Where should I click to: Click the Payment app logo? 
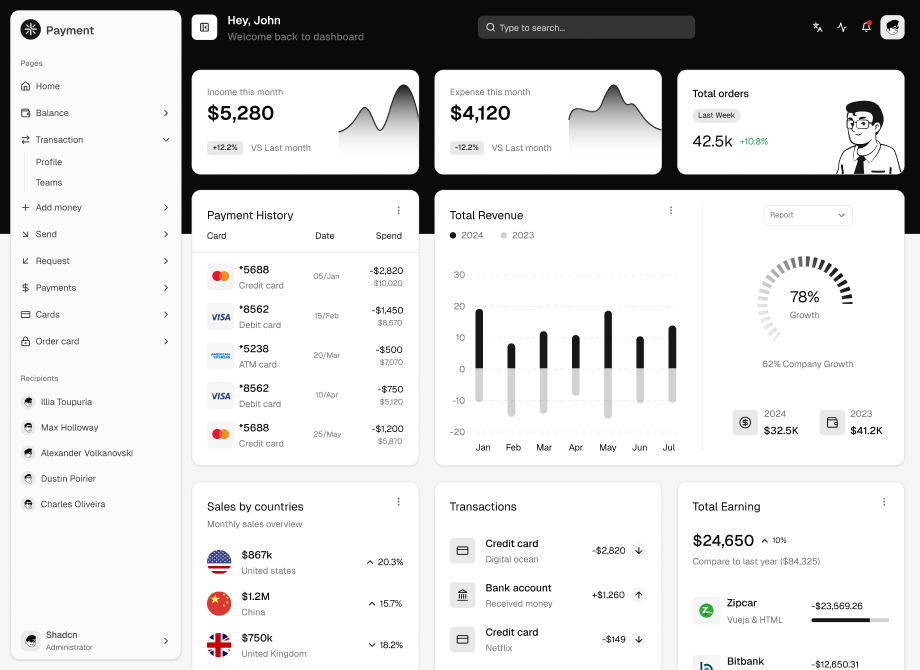[x=30, y=30]
